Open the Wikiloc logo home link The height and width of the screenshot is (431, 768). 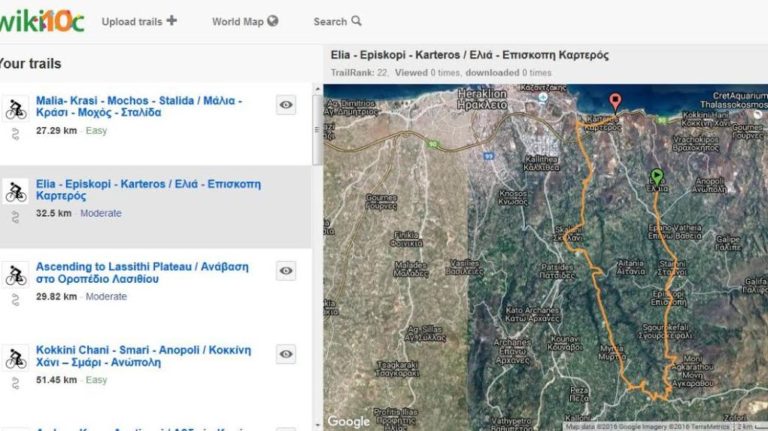[42, 21]
